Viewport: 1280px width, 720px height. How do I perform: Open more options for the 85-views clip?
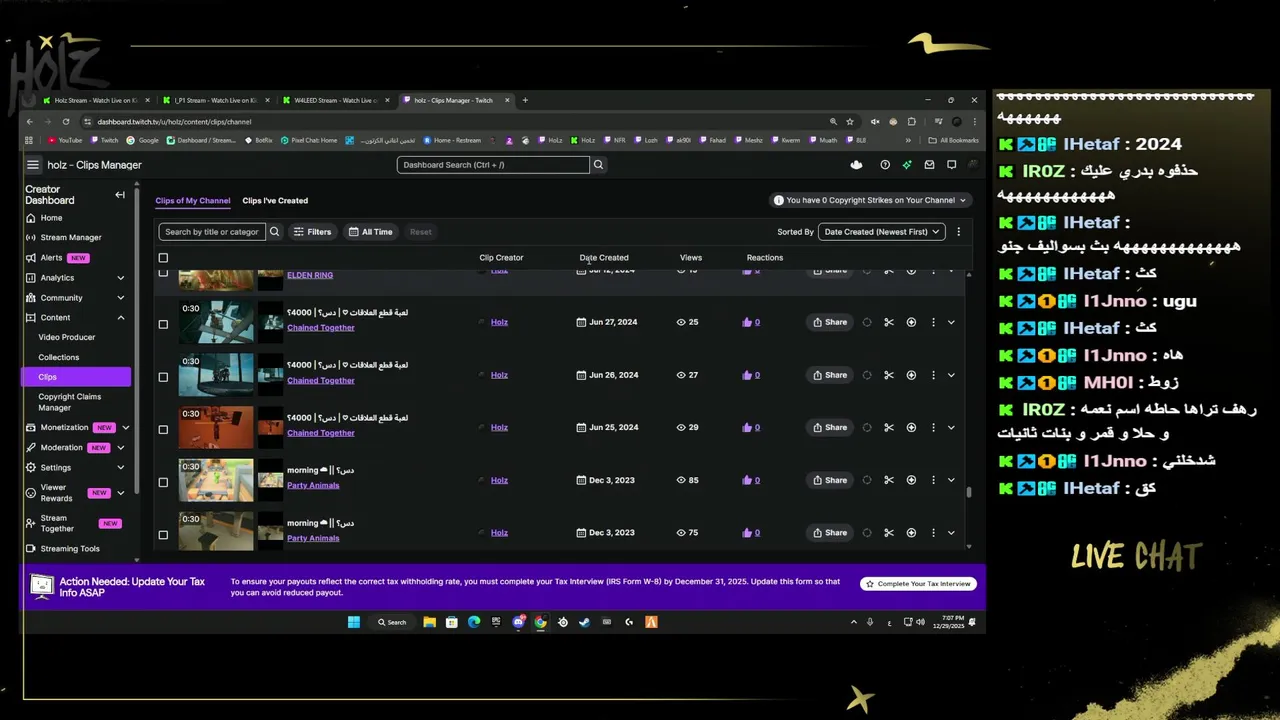(x=933, y=480)
